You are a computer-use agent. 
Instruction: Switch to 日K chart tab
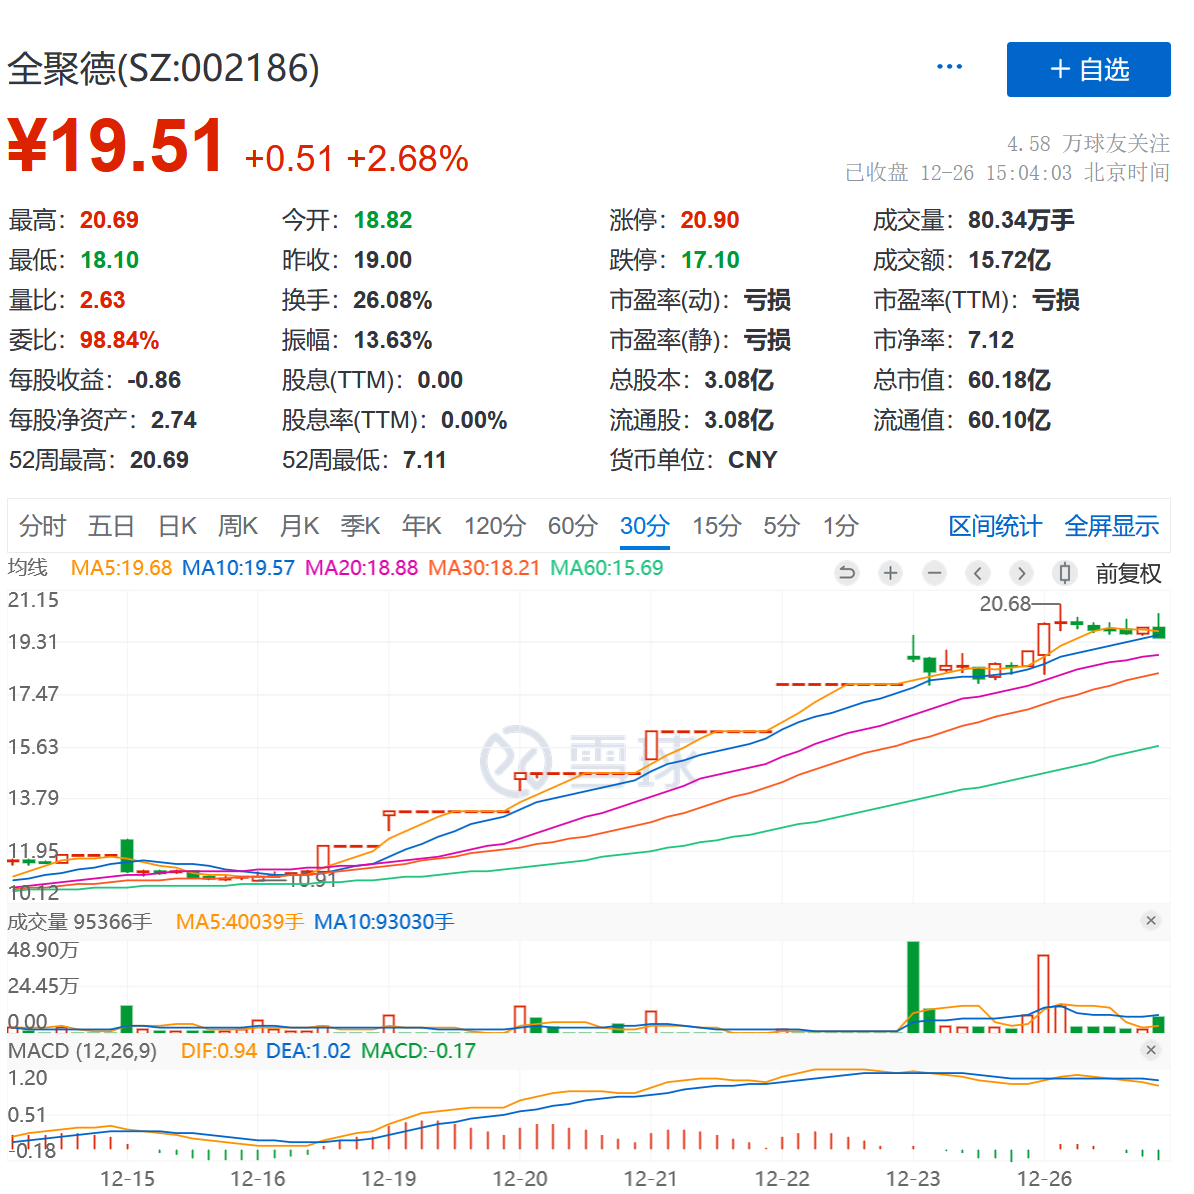pos(177,525)
